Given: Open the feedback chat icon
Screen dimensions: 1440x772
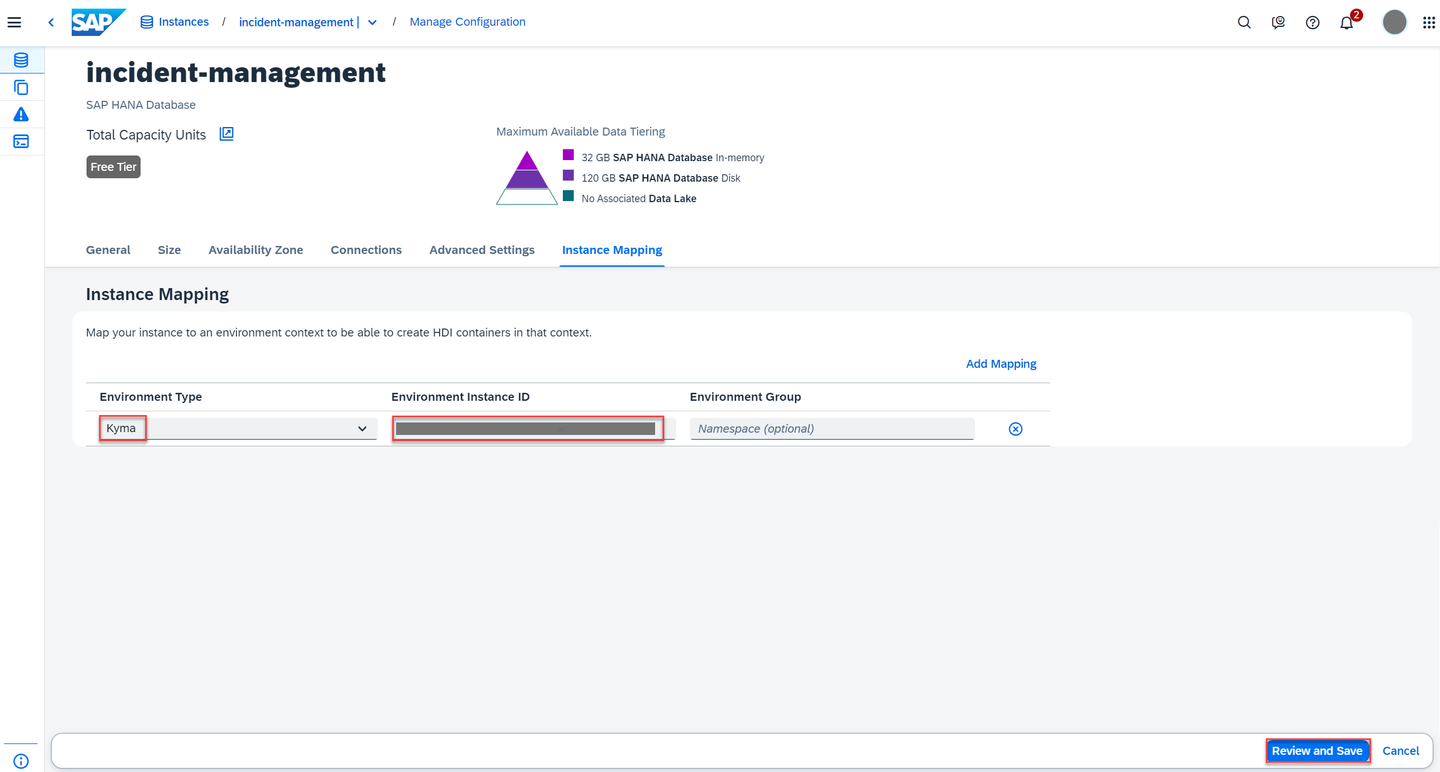Looking at the screenshot, I should (1278, 22).
